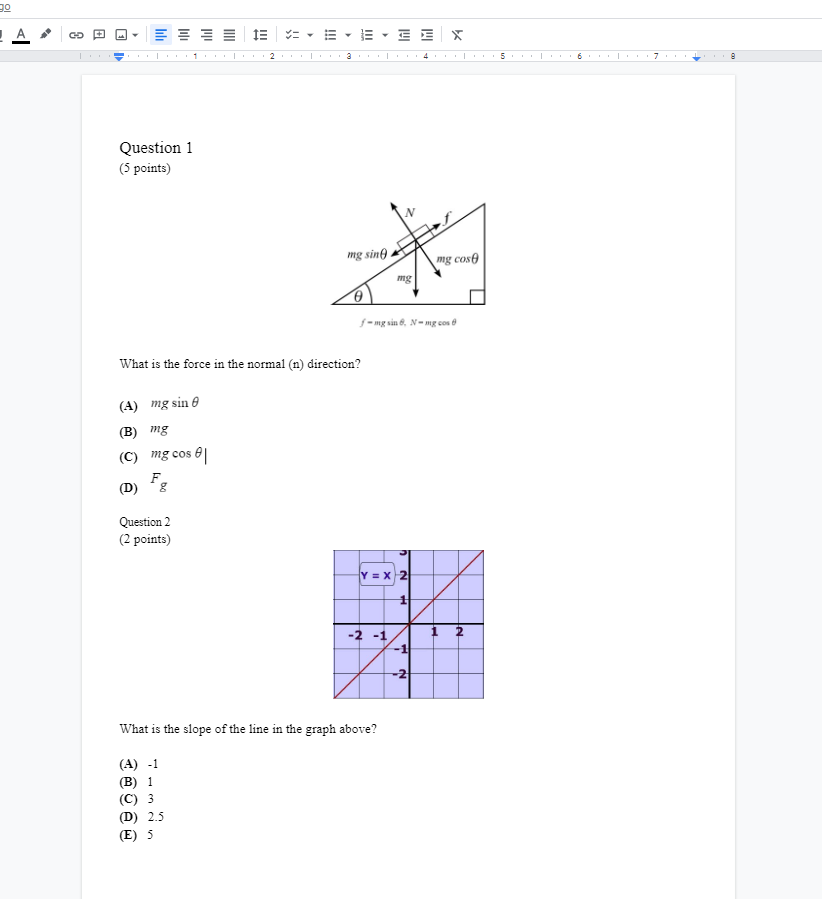Click the 'Fg' equation in option D
The image size is (822, 899).
click(x=159, y=482)
